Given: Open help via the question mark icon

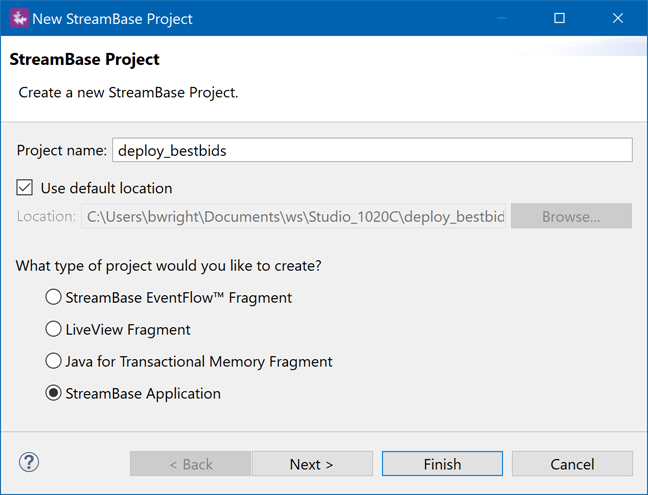Looking at the screenshot, I should (29, 462).
